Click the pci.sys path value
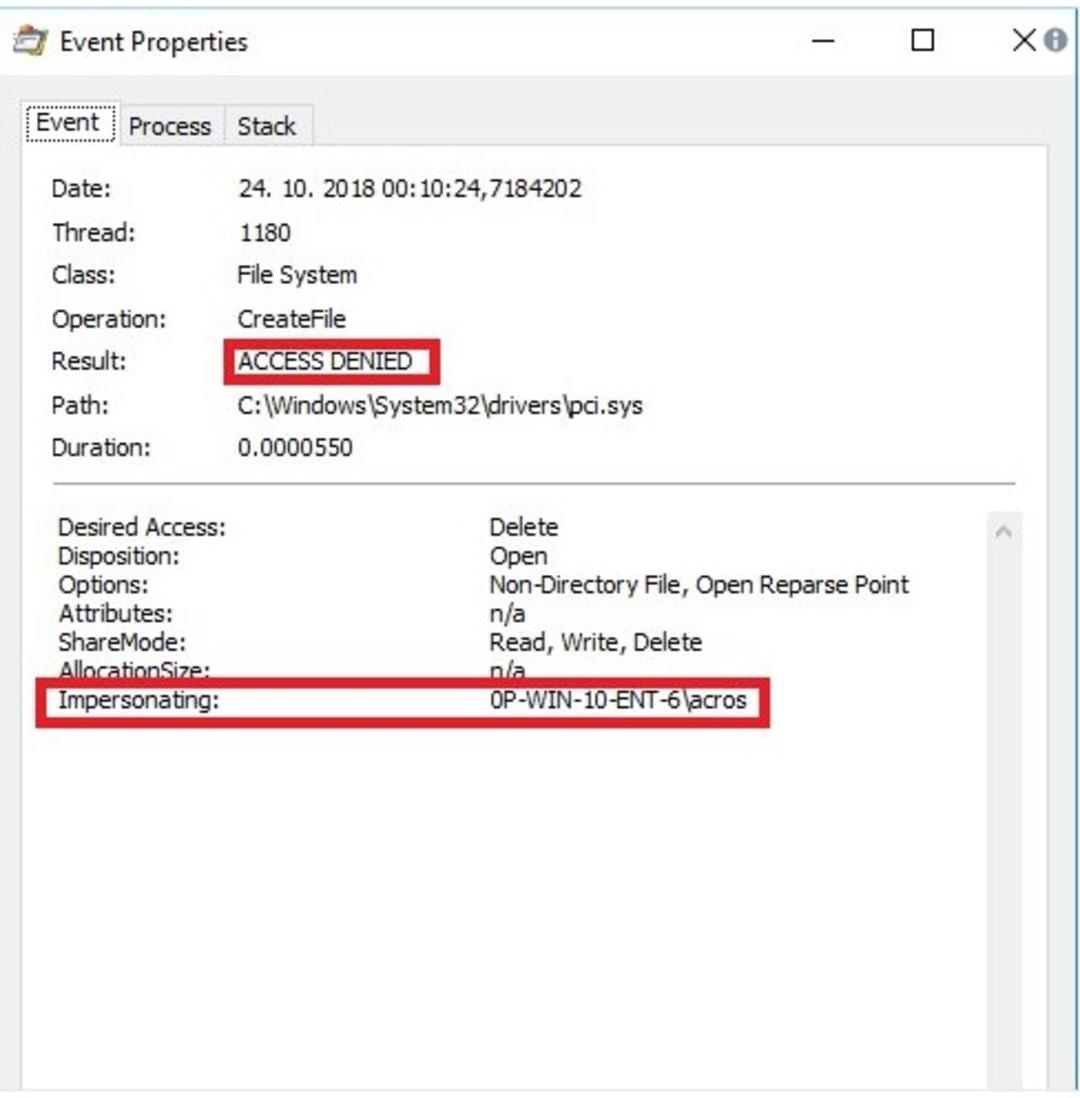 click(x=440, y=405)
